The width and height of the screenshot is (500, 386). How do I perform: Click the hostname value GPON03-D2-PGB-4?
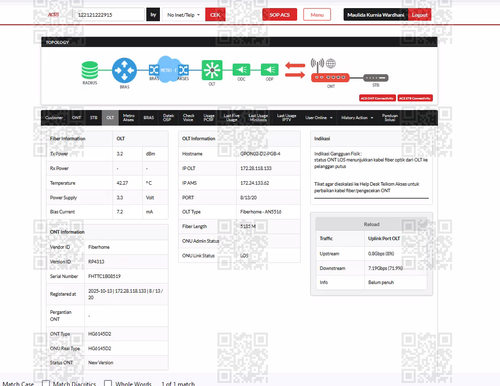[260, 154]
